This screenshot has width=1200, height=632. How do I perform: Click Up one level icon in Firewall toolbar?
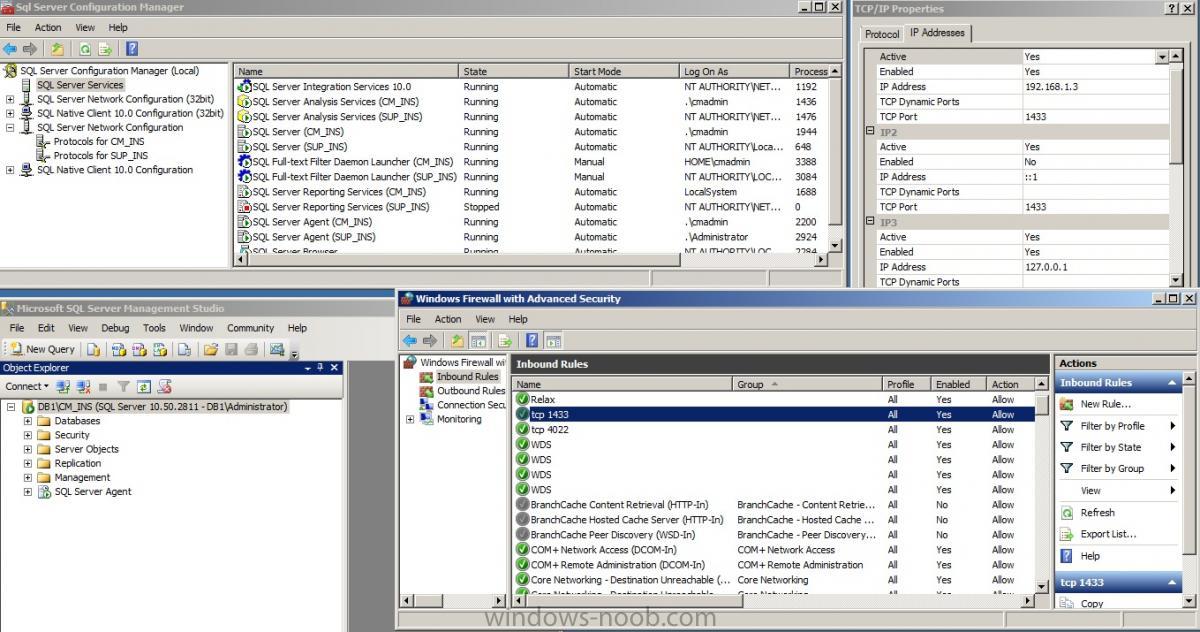(x=457, y=340)
